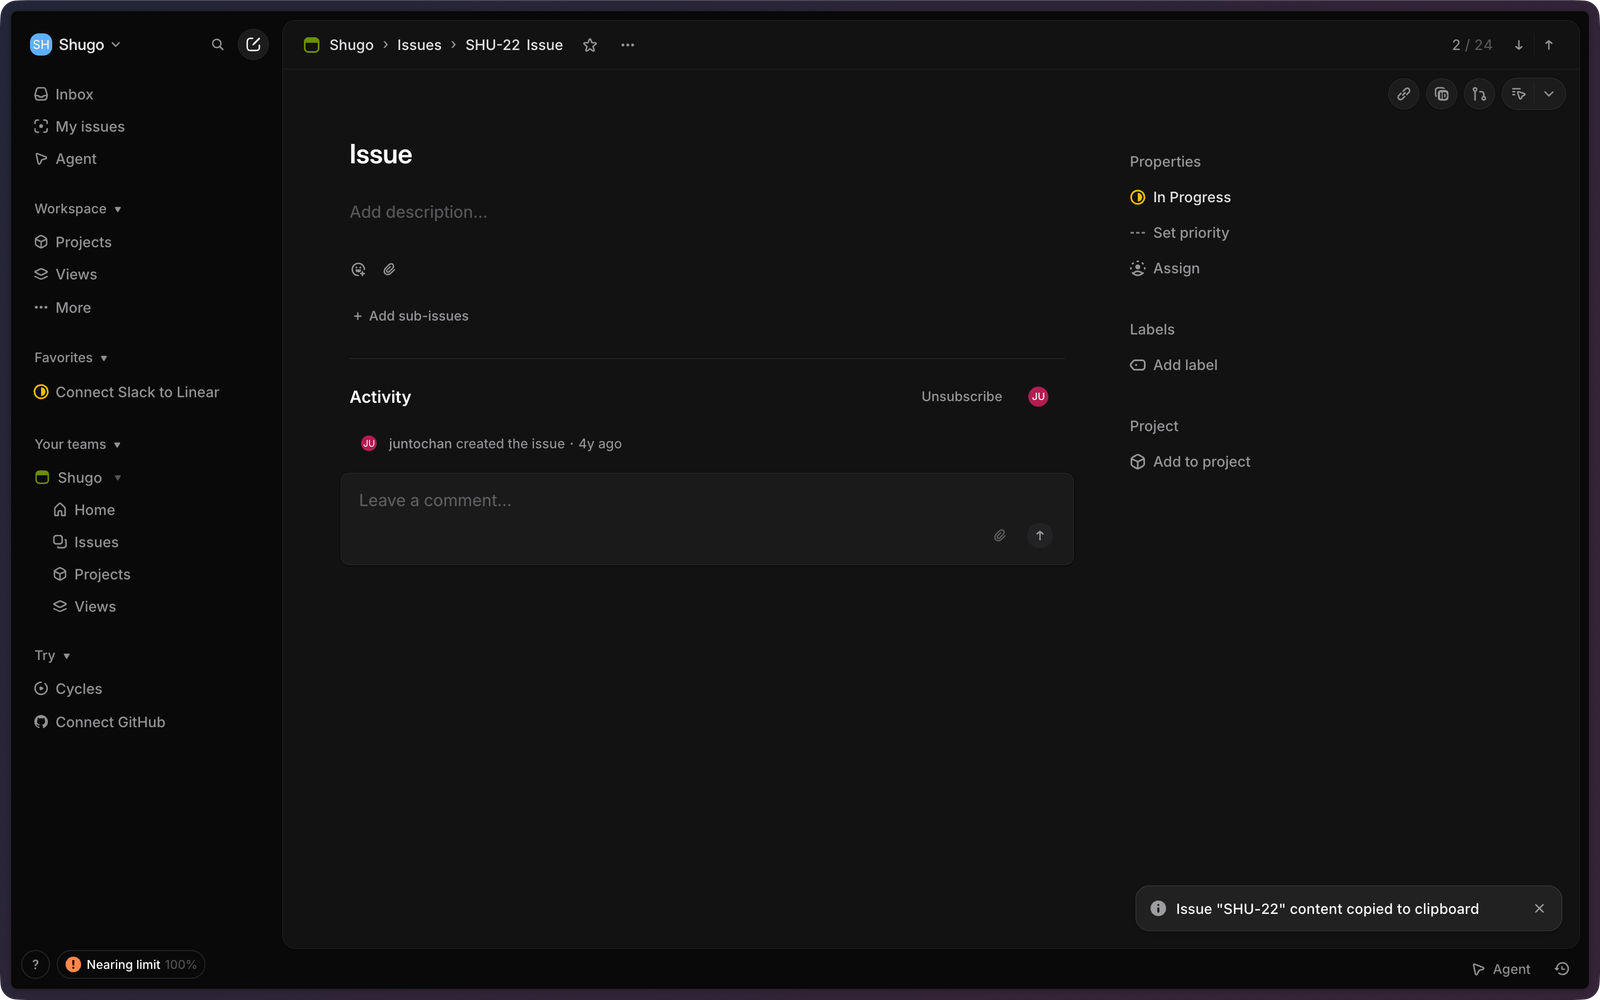Copy git branch name icon
This screenshot has width=1600, height=1000.
coord(1479,94)
